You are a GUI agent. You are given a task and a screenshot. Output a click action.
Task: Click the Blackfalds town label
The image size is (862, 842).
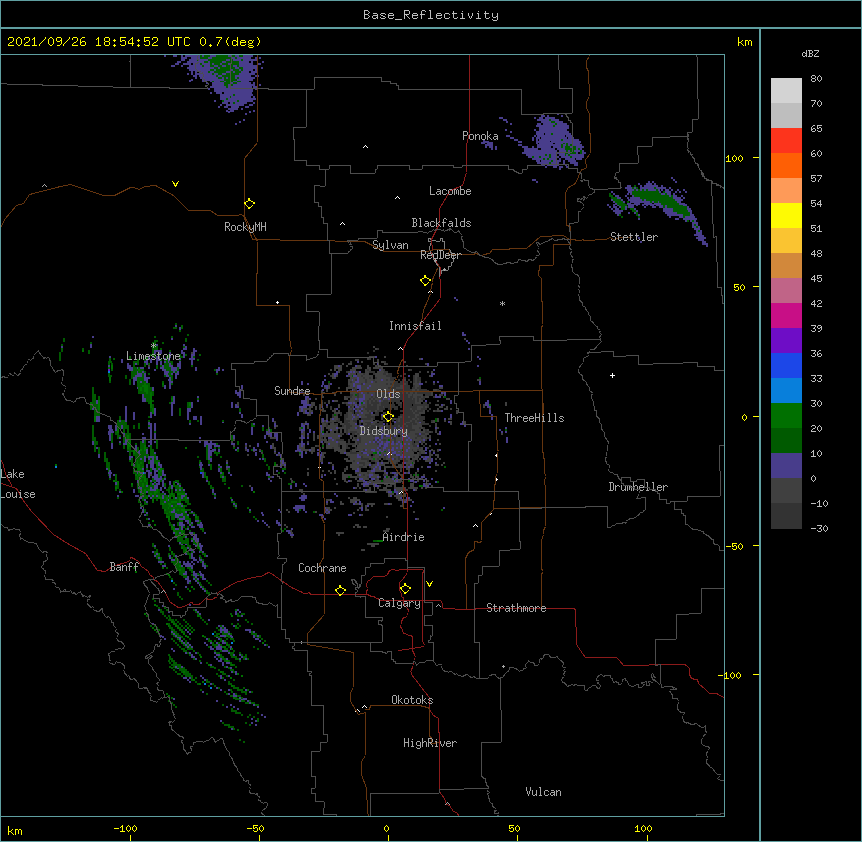[441, 223]
